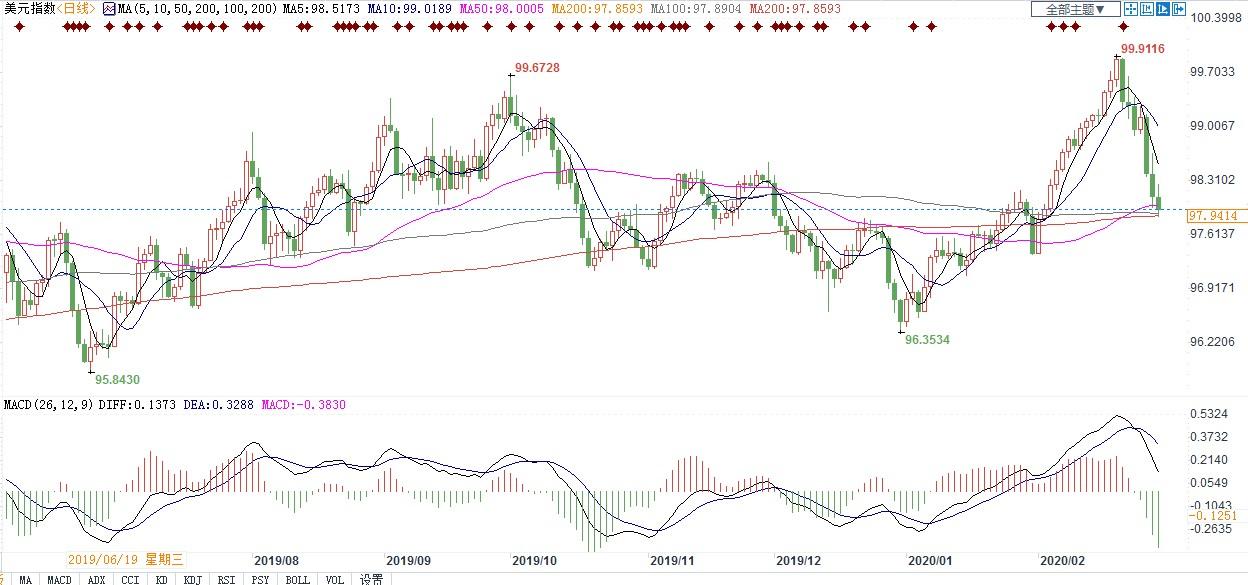Click the 日线 period selector label
This screenshot has height=585, width=1248.
[74, 9]
